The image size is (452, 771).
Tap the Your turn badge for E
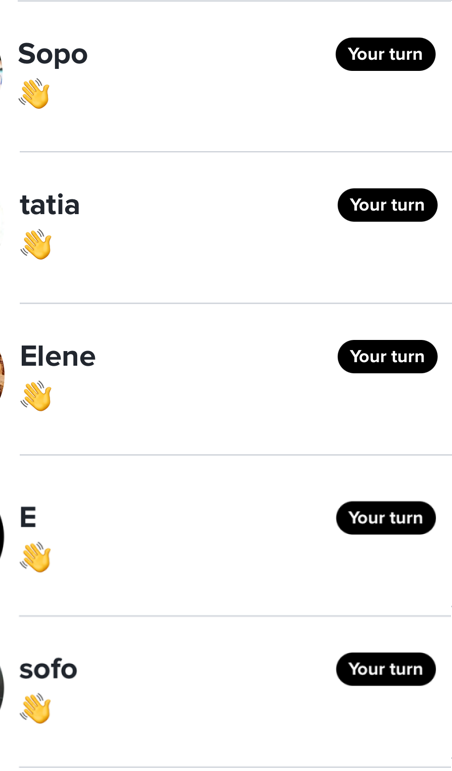pos(386,518)
